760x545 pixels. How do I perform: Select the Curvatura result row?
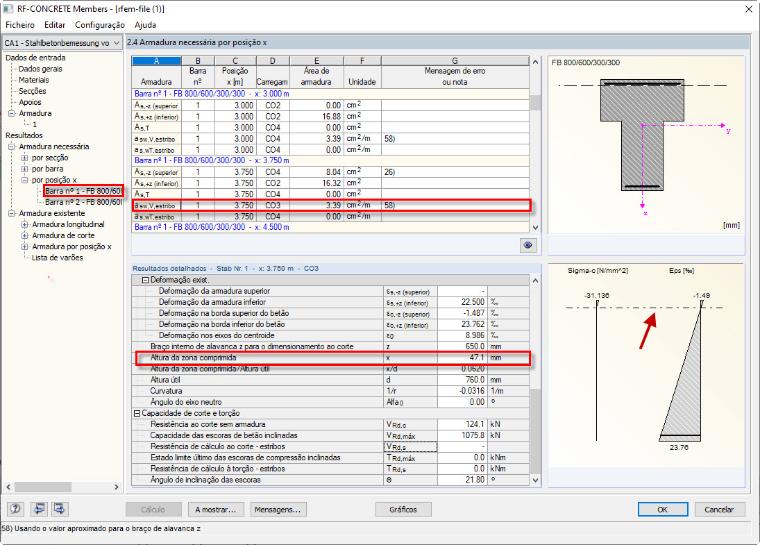330,391
